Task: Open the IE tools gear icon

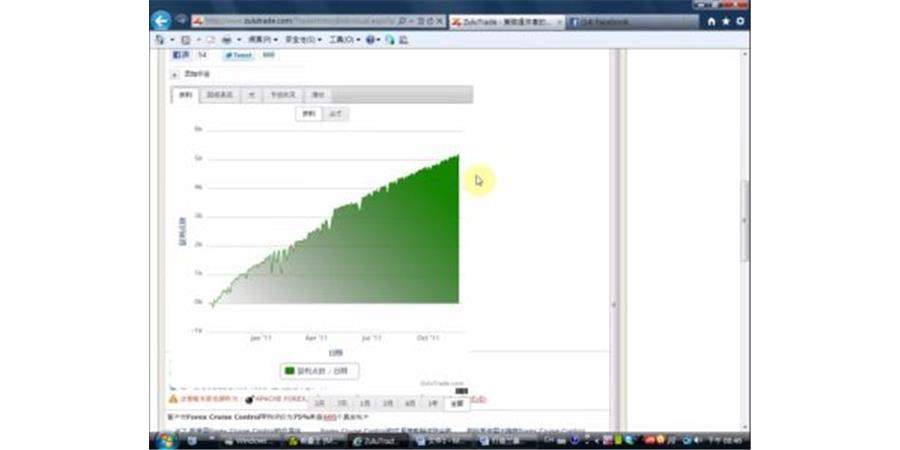Action: coord(739,21)
